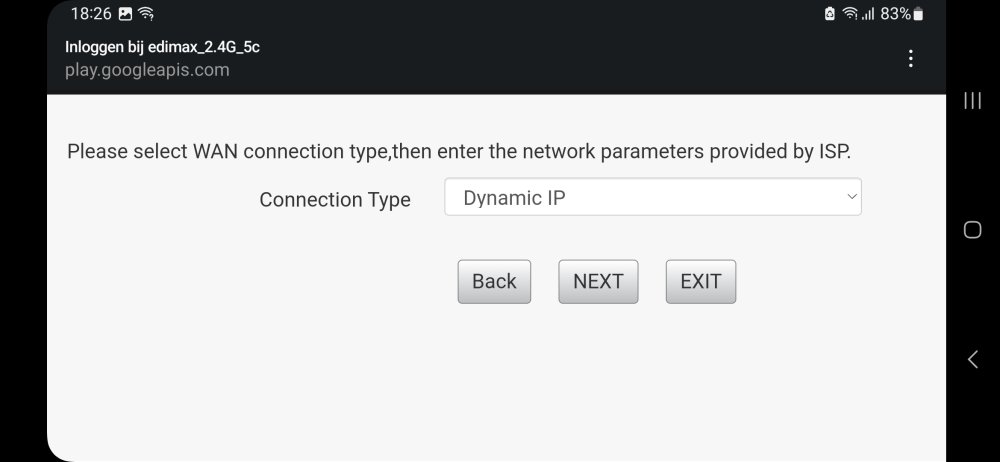Tap the Android recent apps button
The width and height of the screenshot is (1000, 462).
971,100
